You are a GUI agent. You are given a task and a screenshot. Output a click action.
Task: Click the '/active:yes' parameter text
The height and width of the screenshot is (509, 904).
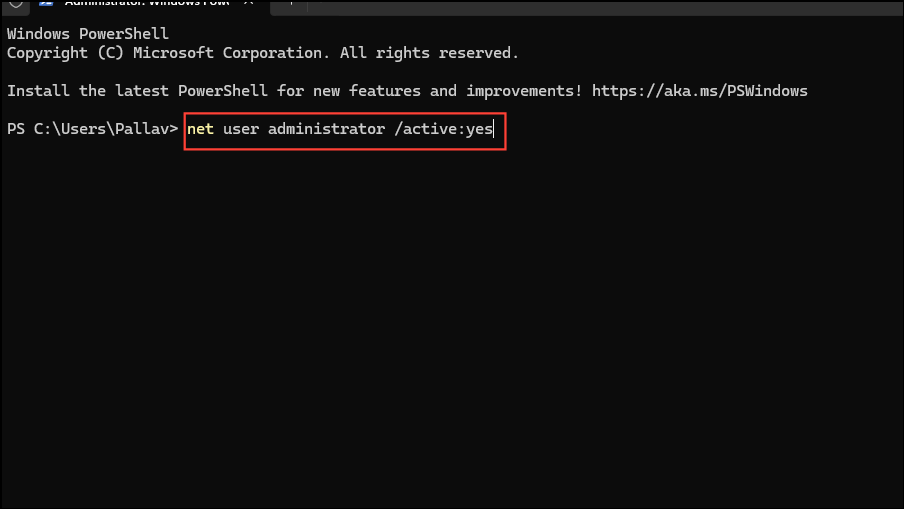443,129
